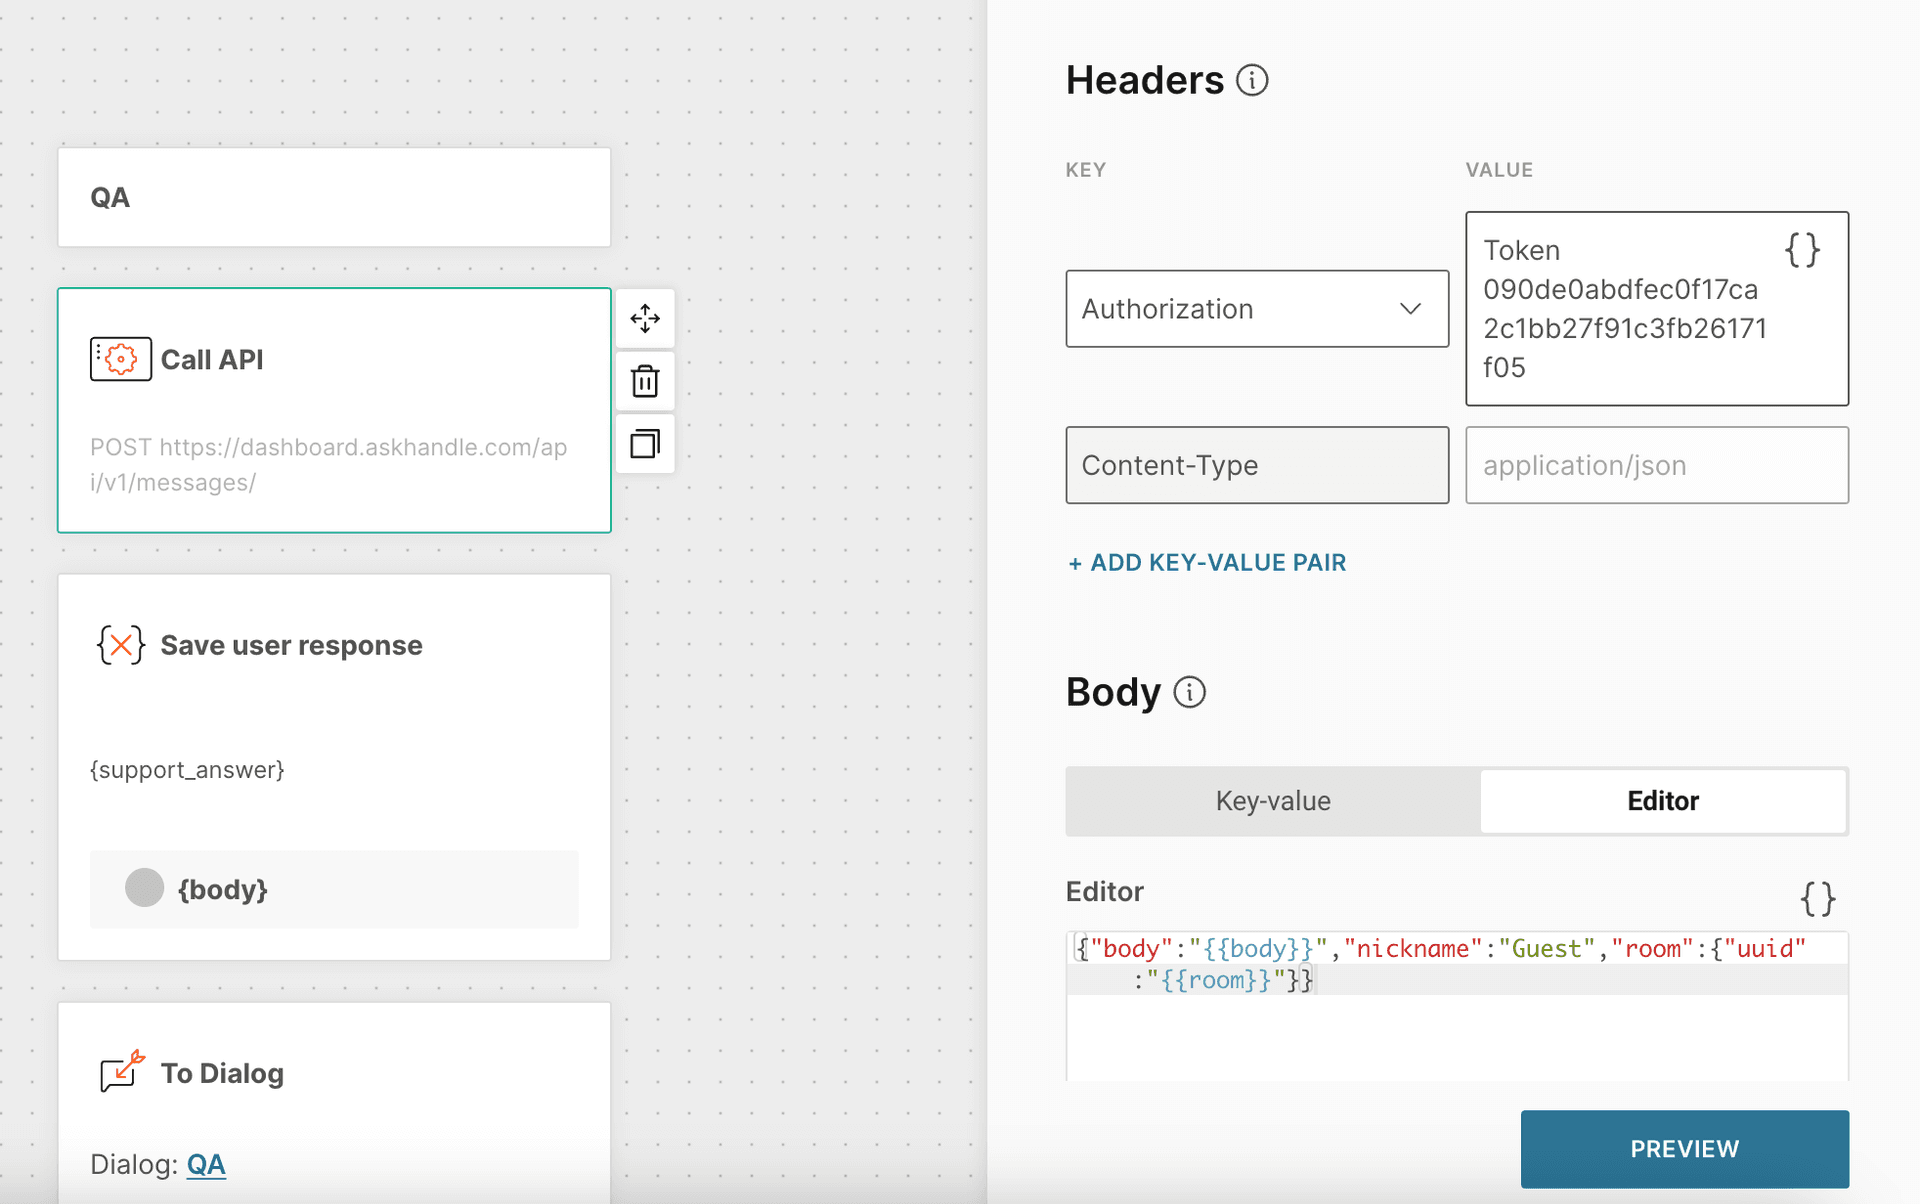
Task: Click the Content-Type value input field
Action: [1658, 465]
